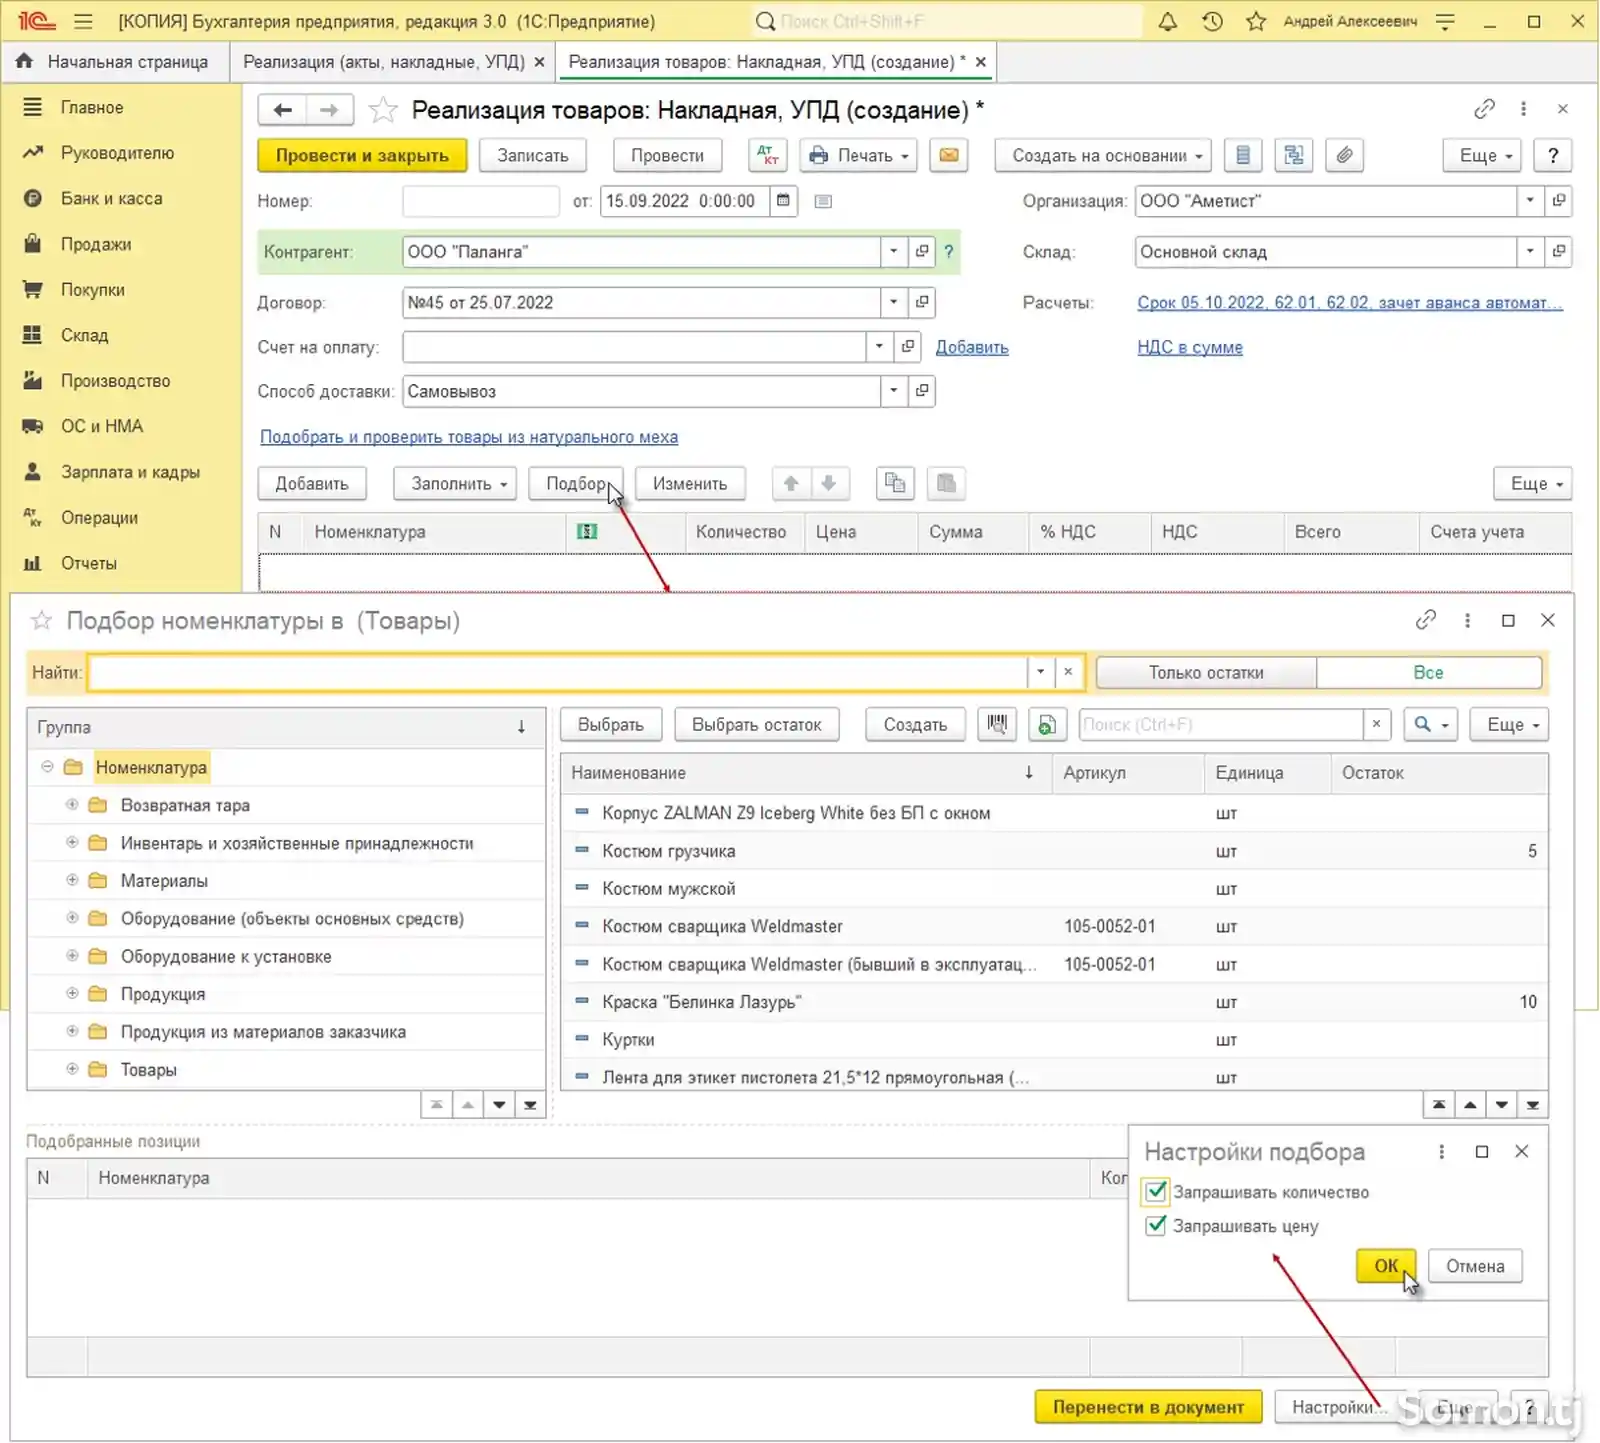Move row up arrow in document table
This screenshot has width=1600, height=1443.
click(791, 484)
